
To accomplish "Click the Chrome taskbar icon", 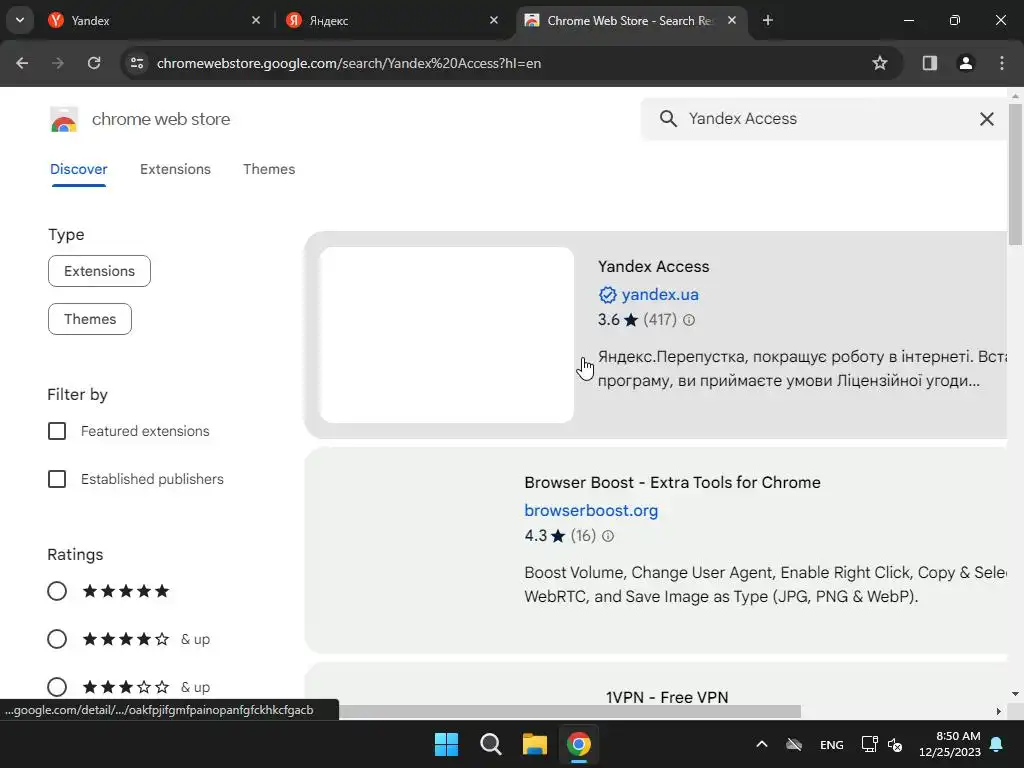I will coord(579,744).
